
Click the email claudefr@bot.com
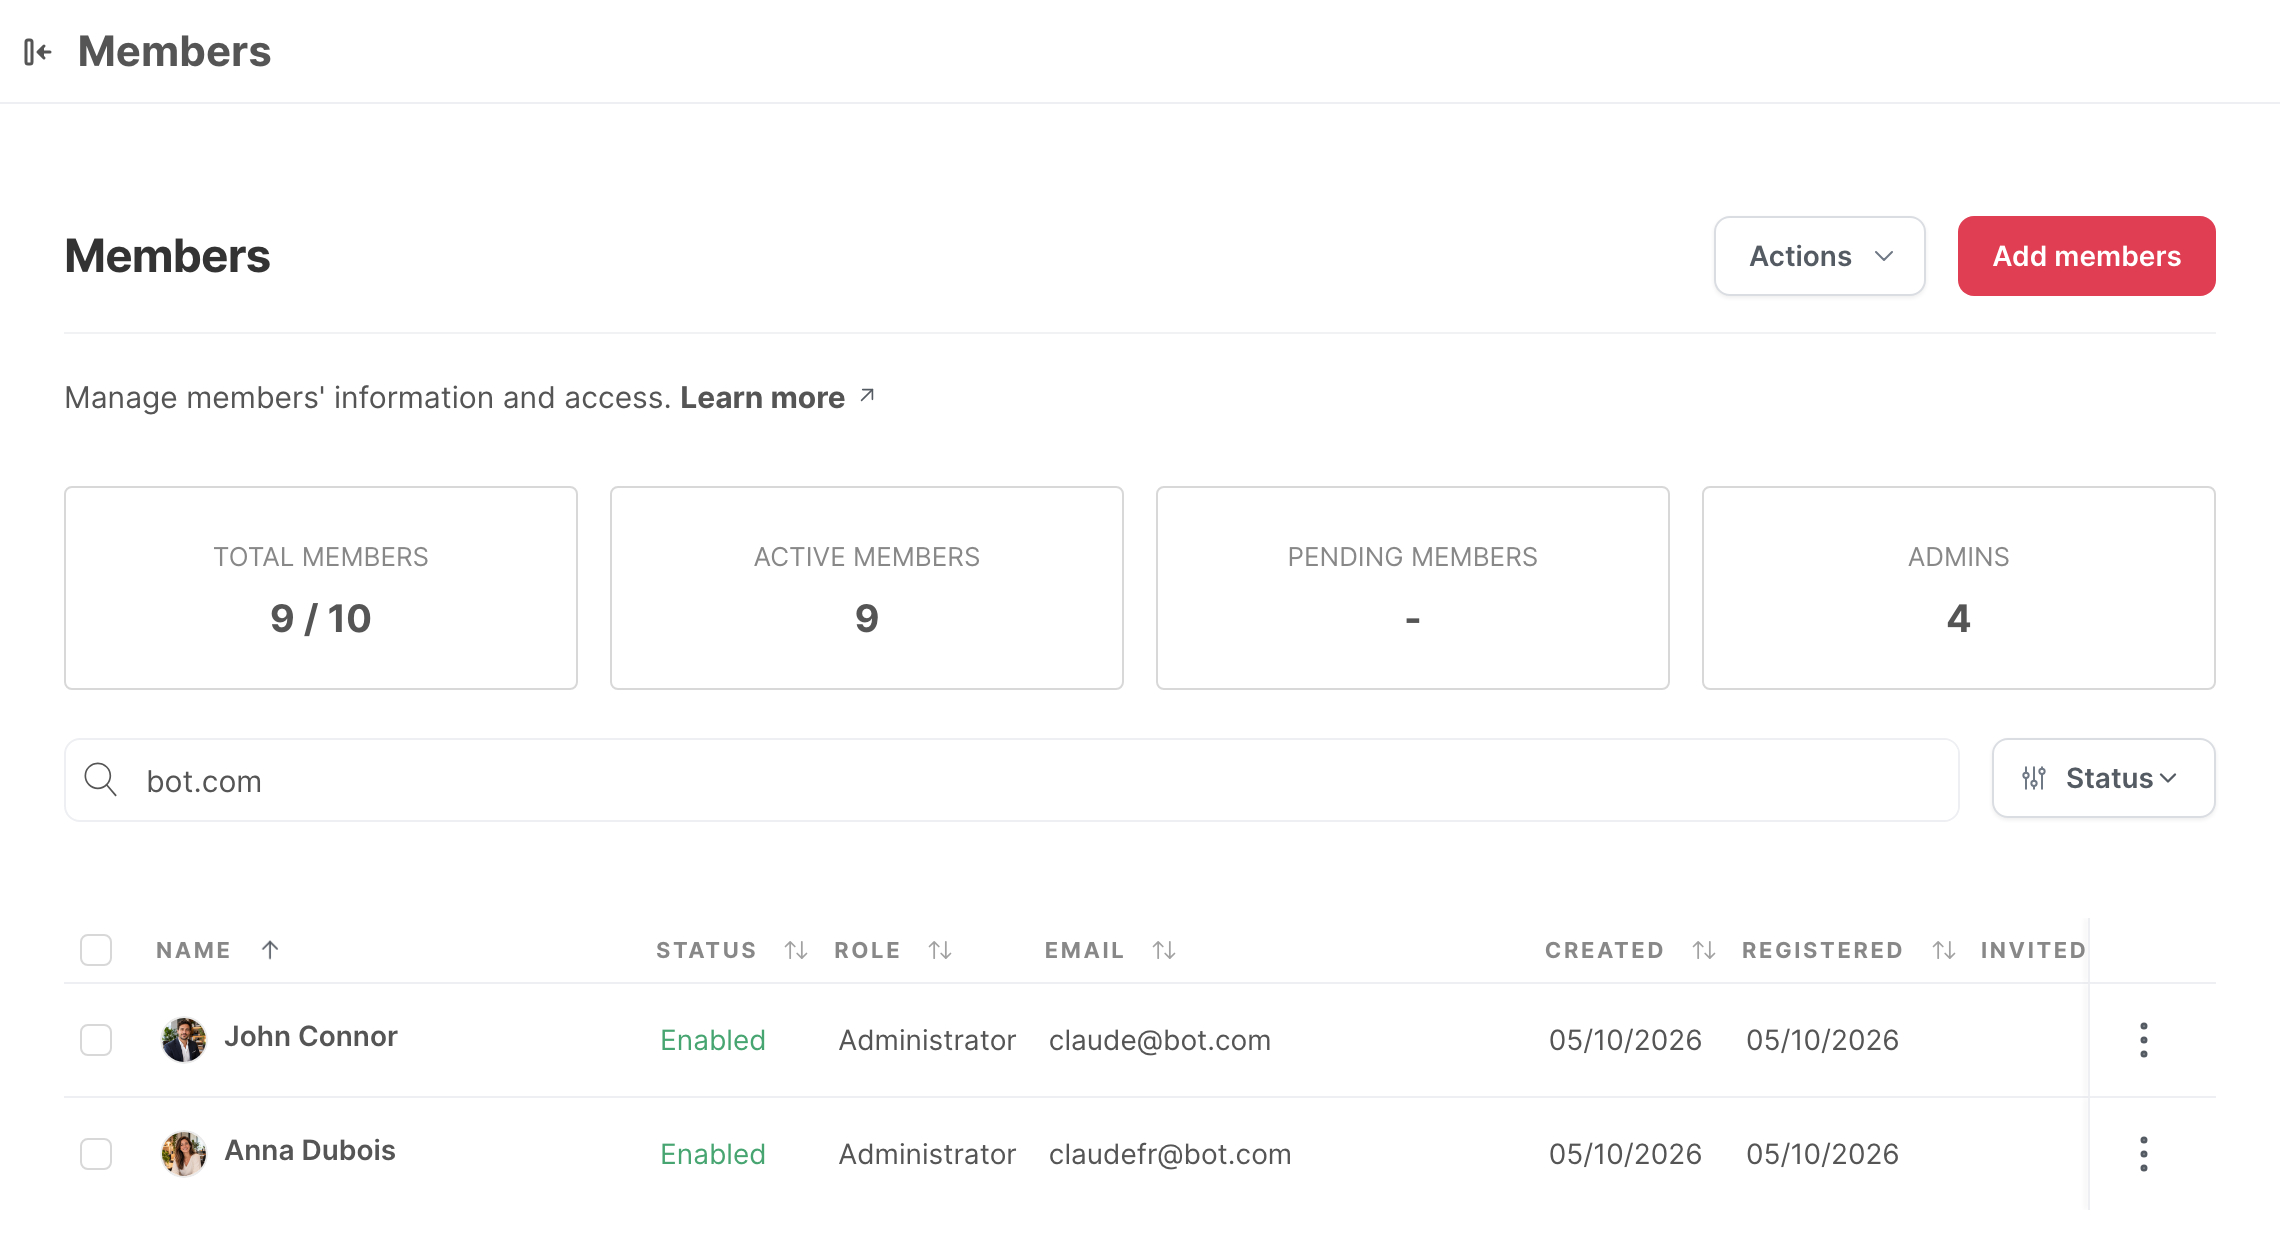pyautogui.click(x=1170, y=1154)
